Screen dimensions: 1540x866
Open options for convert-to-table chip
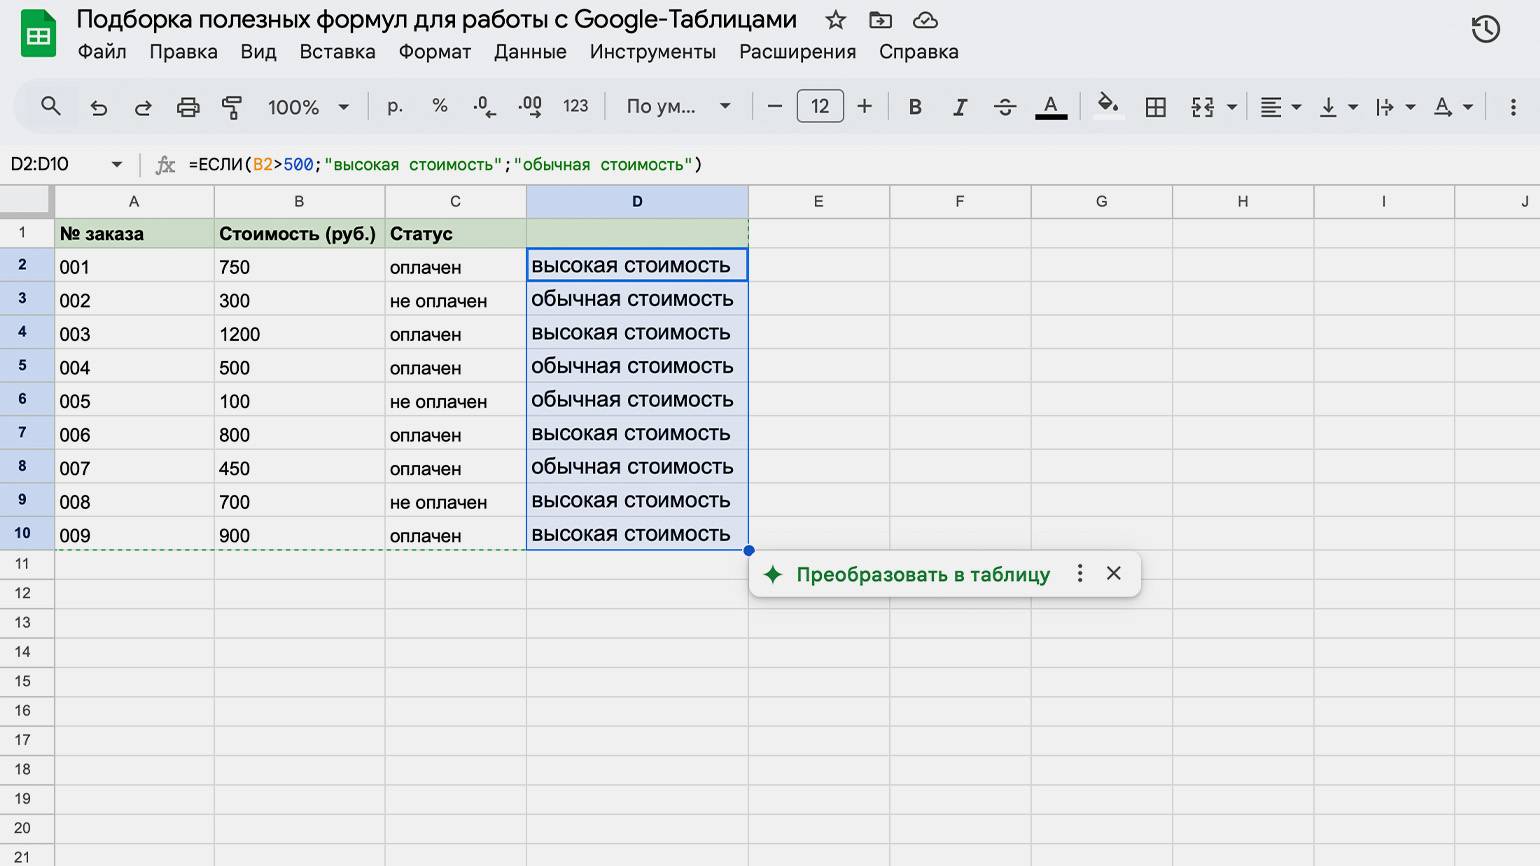1079,573
